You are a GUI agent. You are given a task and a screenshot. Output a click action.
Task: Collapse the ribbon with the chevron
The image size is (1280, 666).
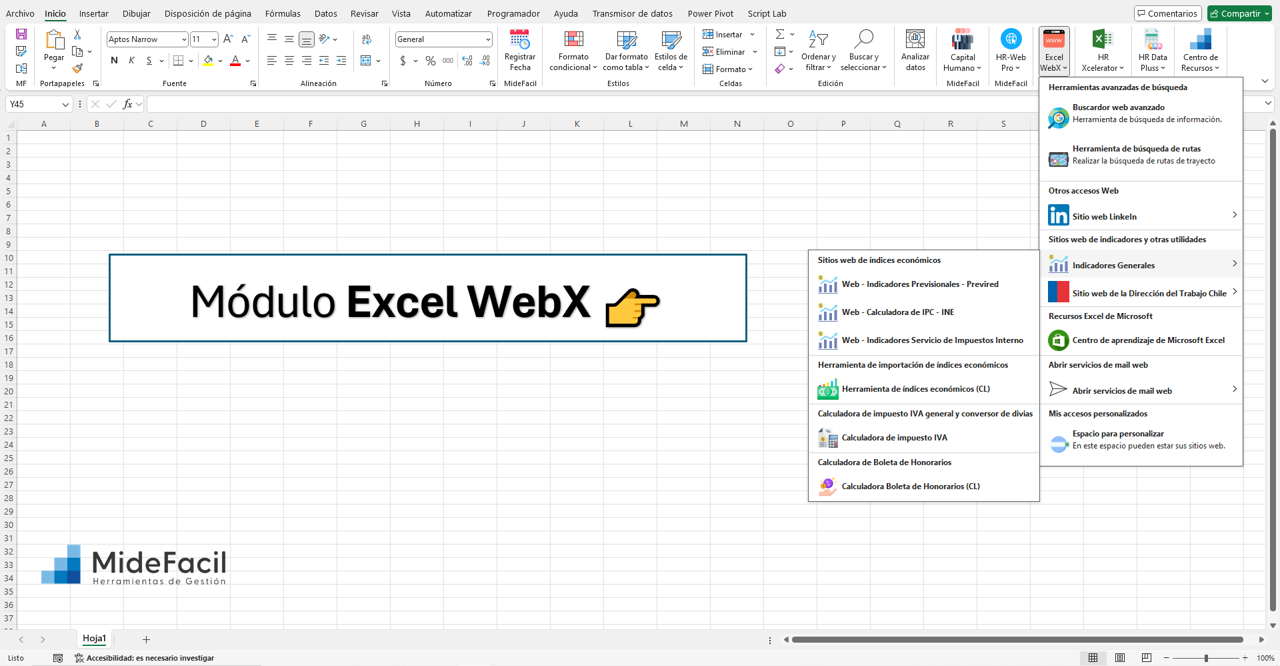click(x=1265, y=82)
